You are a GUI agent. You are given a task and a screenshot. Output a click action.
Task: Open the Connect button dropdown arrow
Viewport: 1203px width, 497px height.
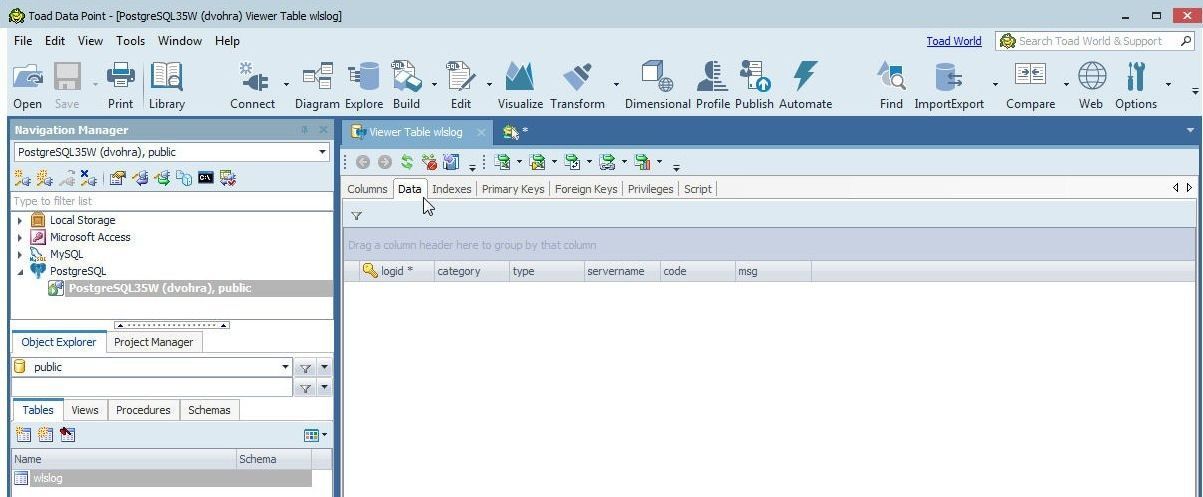(x=286, y=85)
